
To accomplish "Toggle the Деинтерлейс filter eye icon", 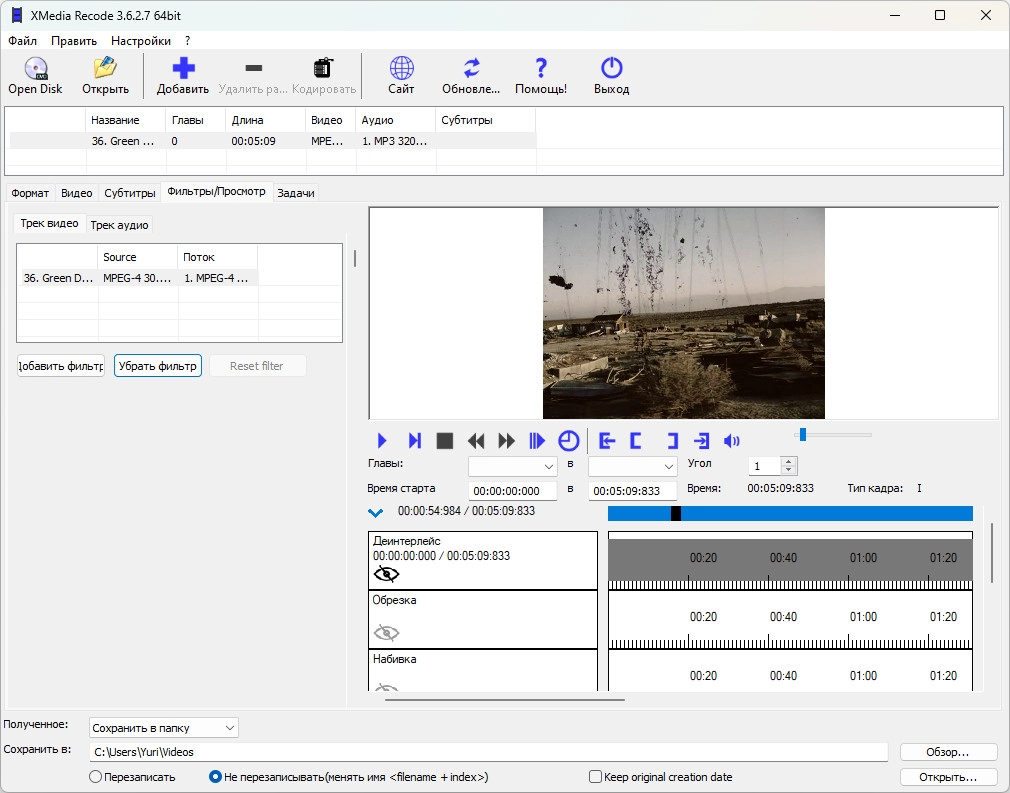I will pos(386,574).
